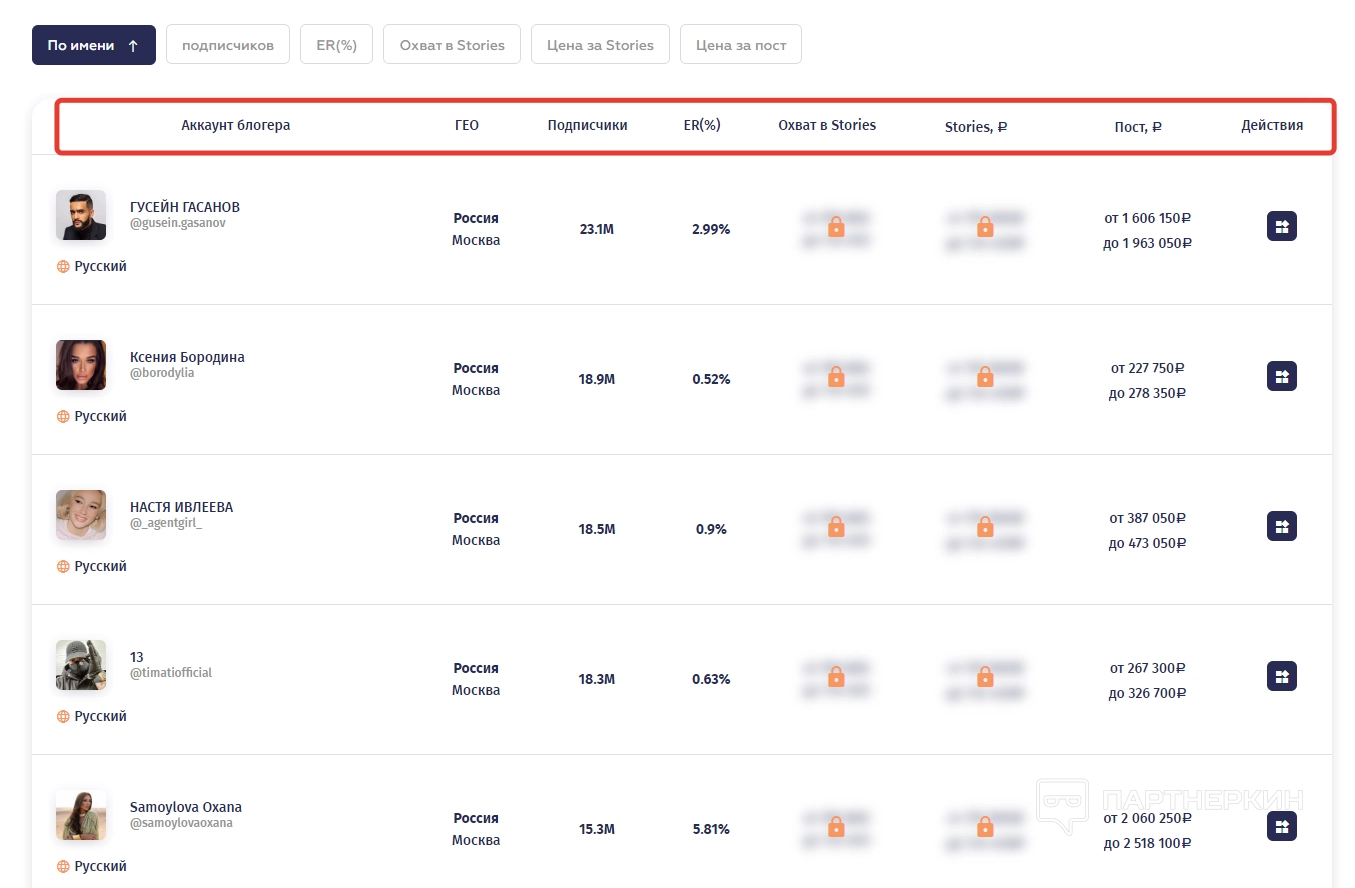The height and width of the screenshot is (888, 1355).
Task: Open the @samoylovaoxana account link
Action: (181, 823)
